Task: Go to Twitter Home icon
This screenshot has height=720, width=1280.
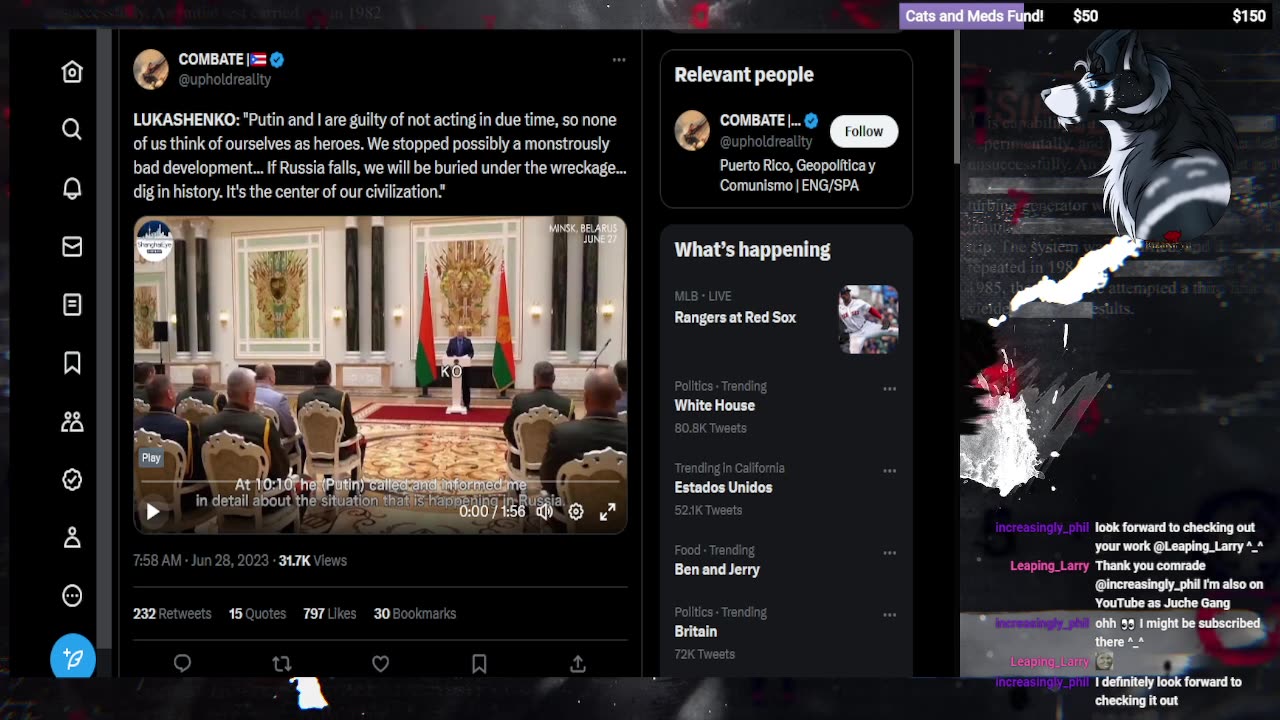Action: 72,72
